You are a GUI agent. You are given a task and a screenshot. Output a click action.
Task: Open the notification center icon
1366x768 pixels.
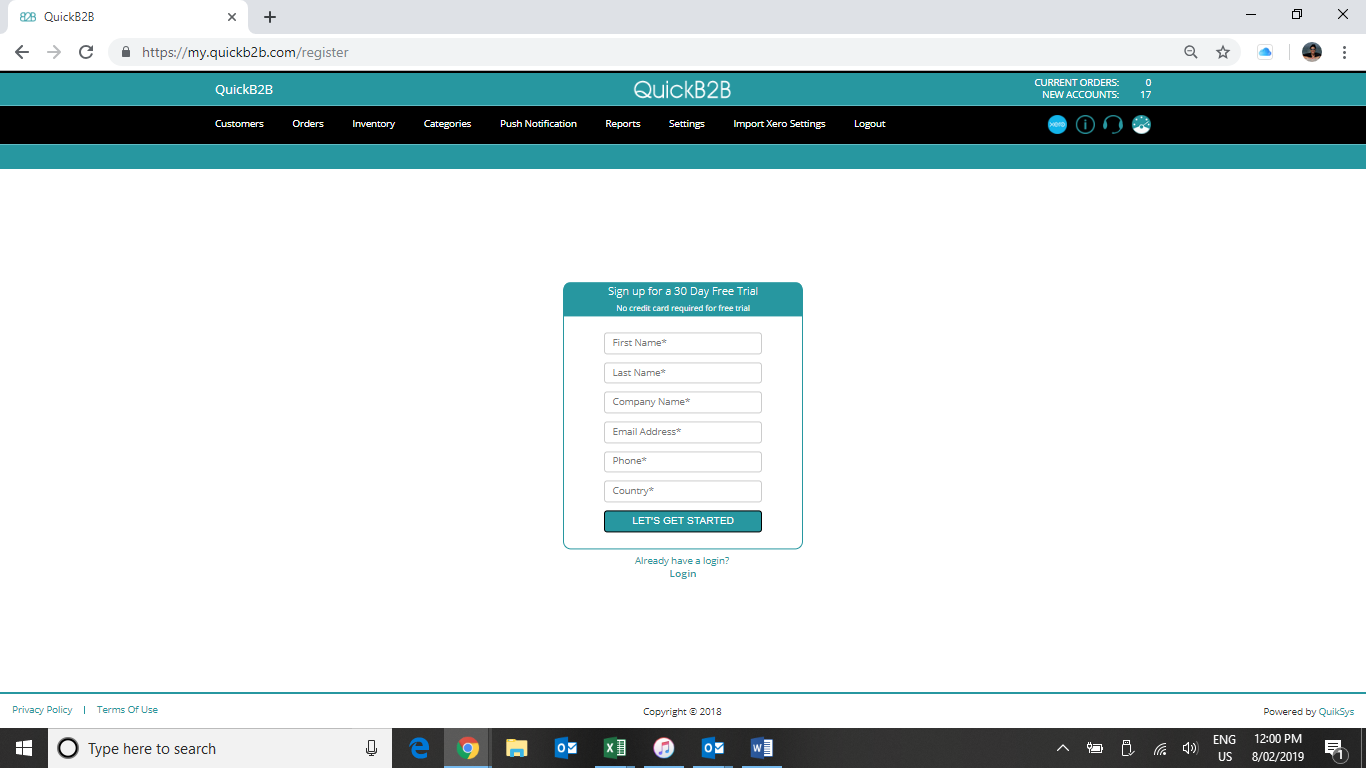pyautogui.click(x=1334, y=748)
